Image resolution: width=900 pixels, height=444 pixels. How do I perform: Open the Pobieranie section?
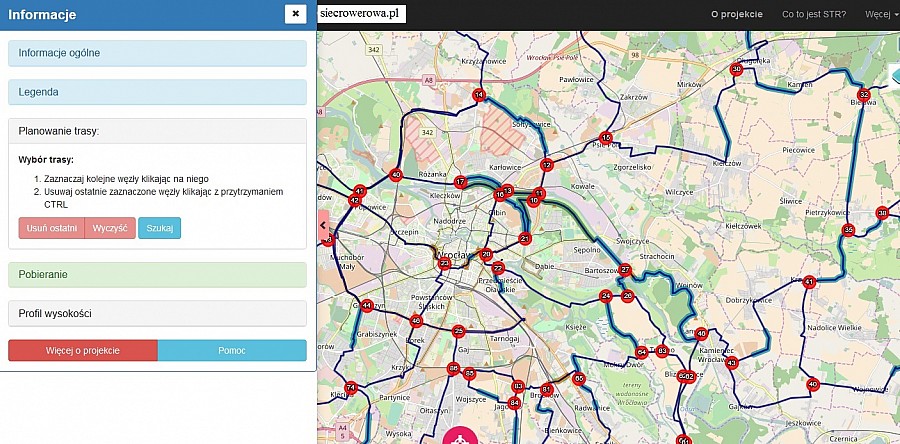157,273
